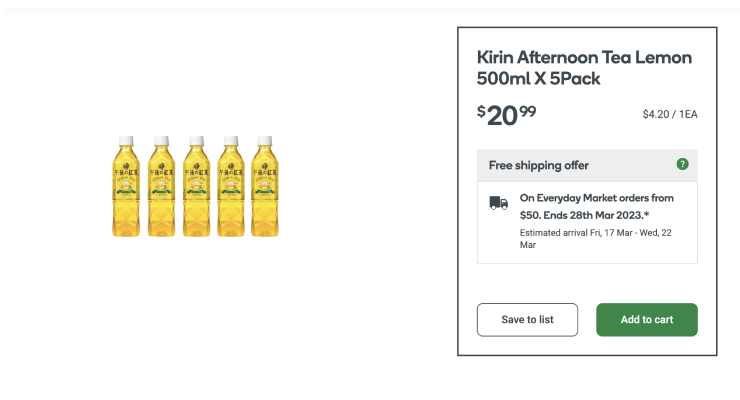Click the $4.20 / 1EA unit price
The width and height of the screenshot is (740, 400).
(x=669, y=114)
